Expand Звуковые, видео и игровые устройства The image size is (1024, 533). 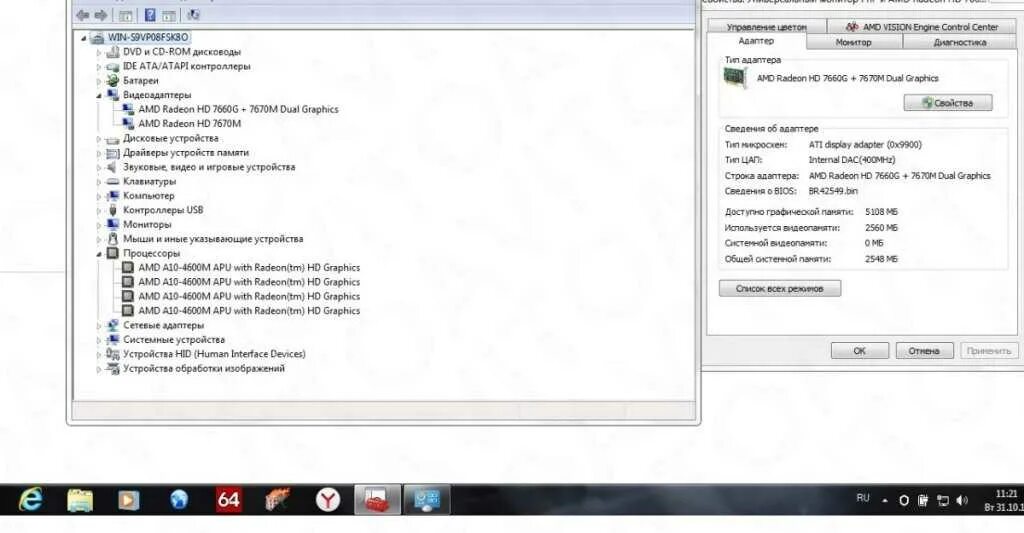[99, 167]
